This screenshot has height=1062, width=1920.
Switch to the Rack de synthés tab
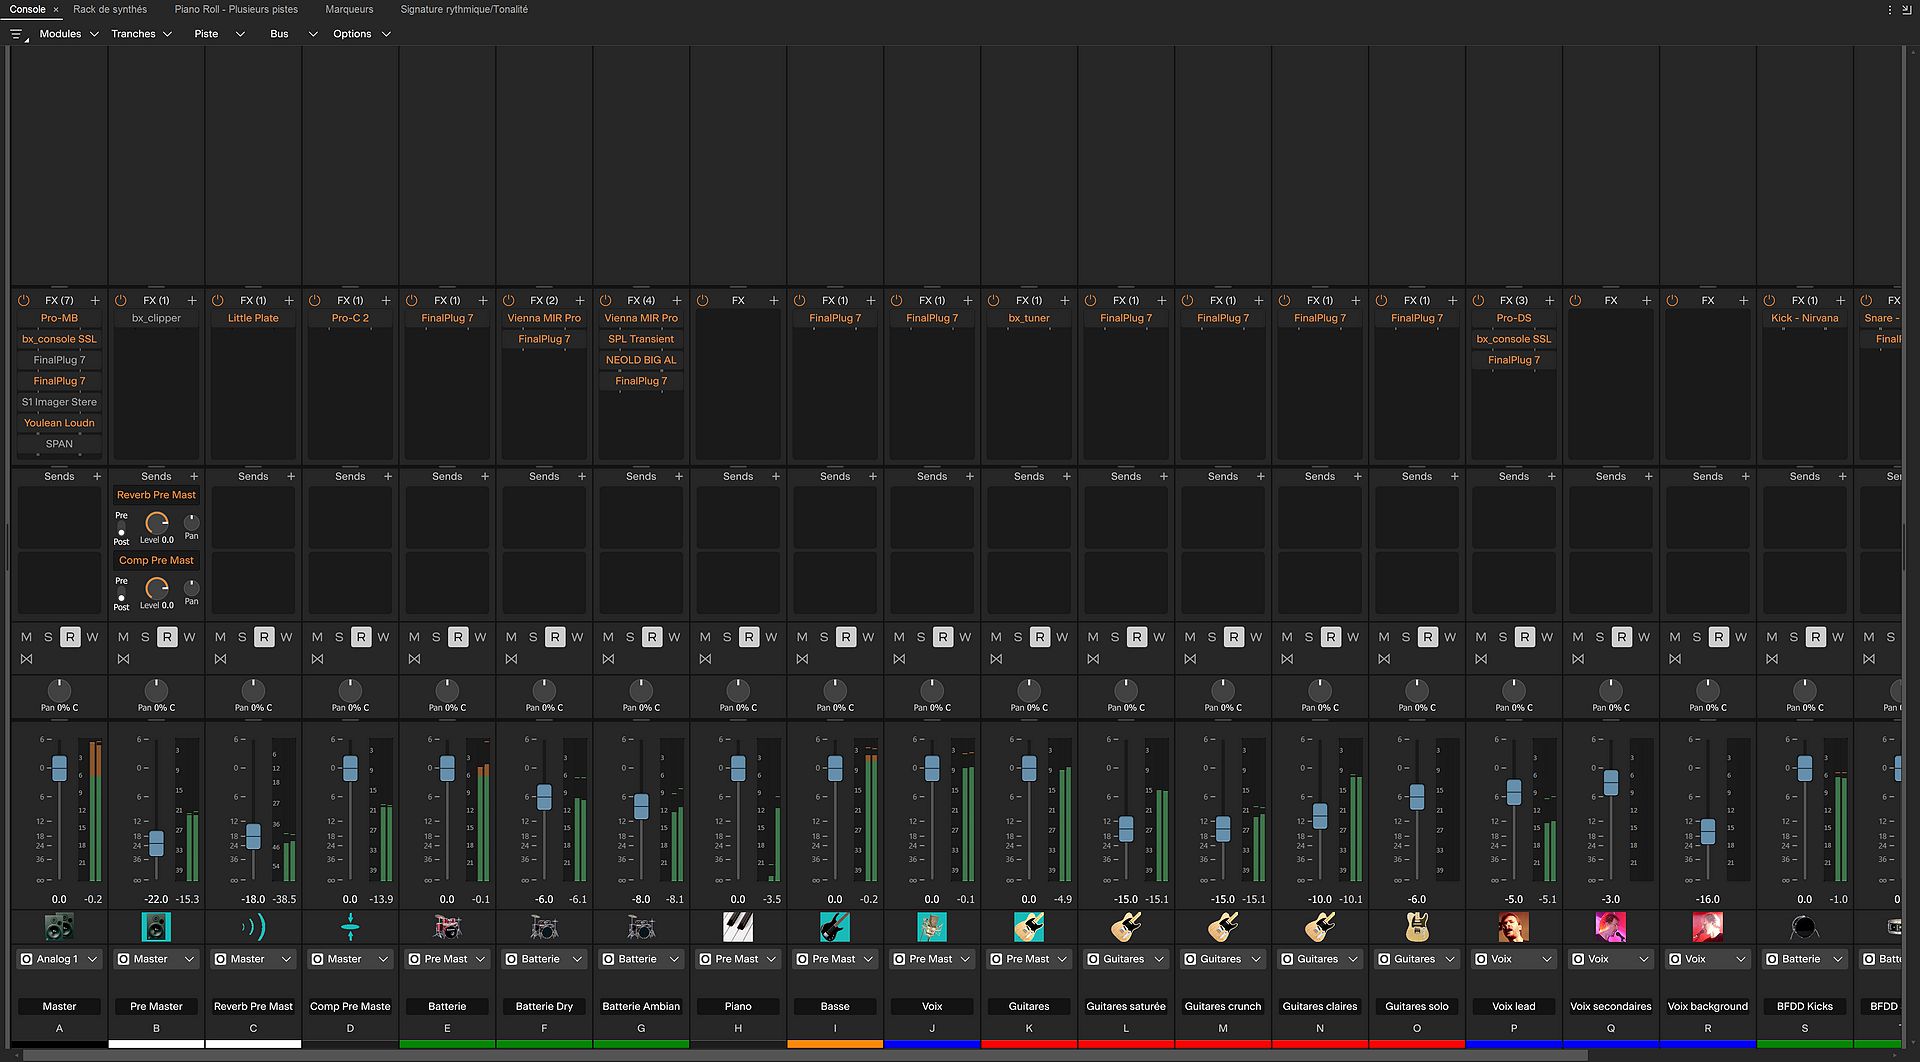pyautogui.click(x=110, y=9)
